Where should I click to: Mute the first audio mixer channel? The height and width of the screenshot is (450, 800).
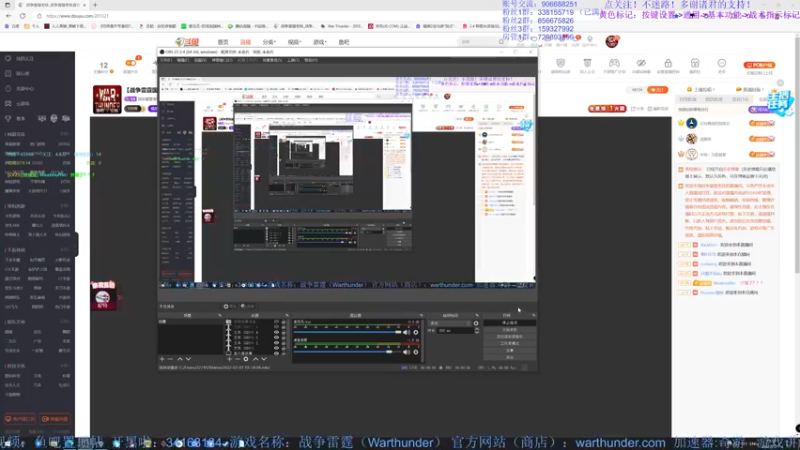(406, 332)
